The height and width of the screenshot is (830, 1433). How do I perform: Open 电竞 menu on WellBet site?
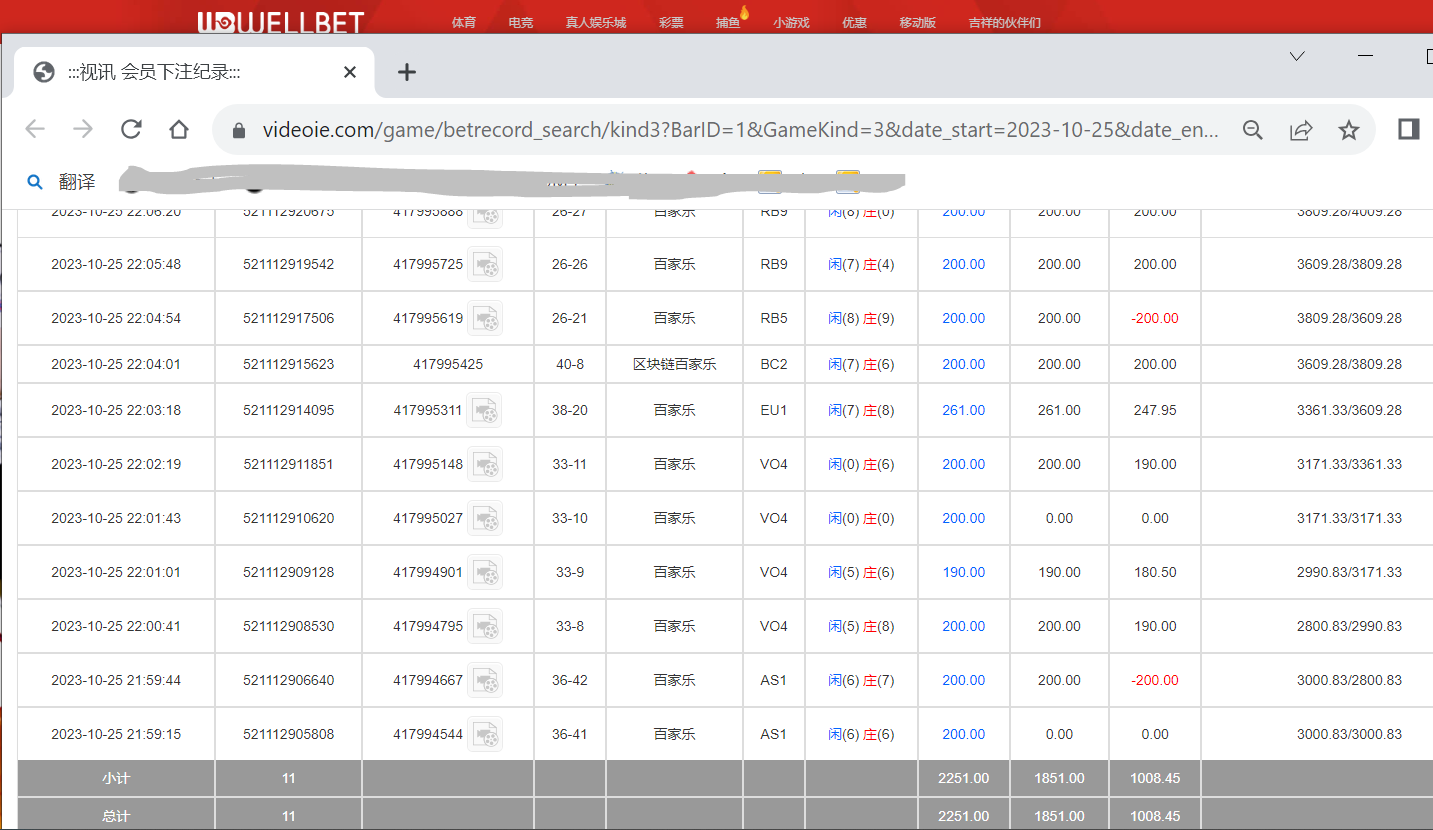point(520,22)
